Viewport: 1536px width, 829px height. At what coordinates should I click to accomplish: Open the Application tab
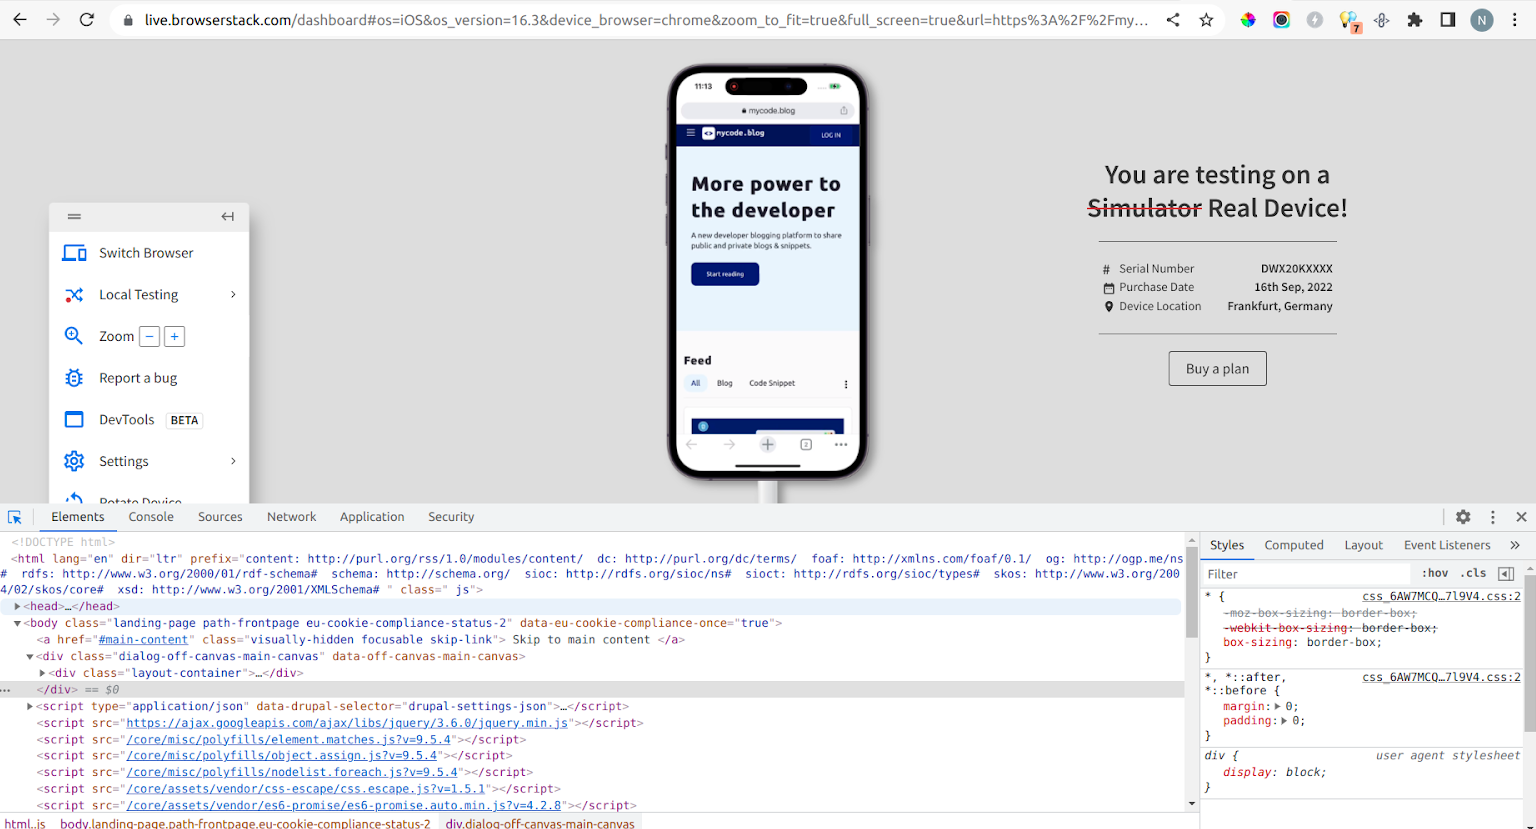click(x=372, y=517)
